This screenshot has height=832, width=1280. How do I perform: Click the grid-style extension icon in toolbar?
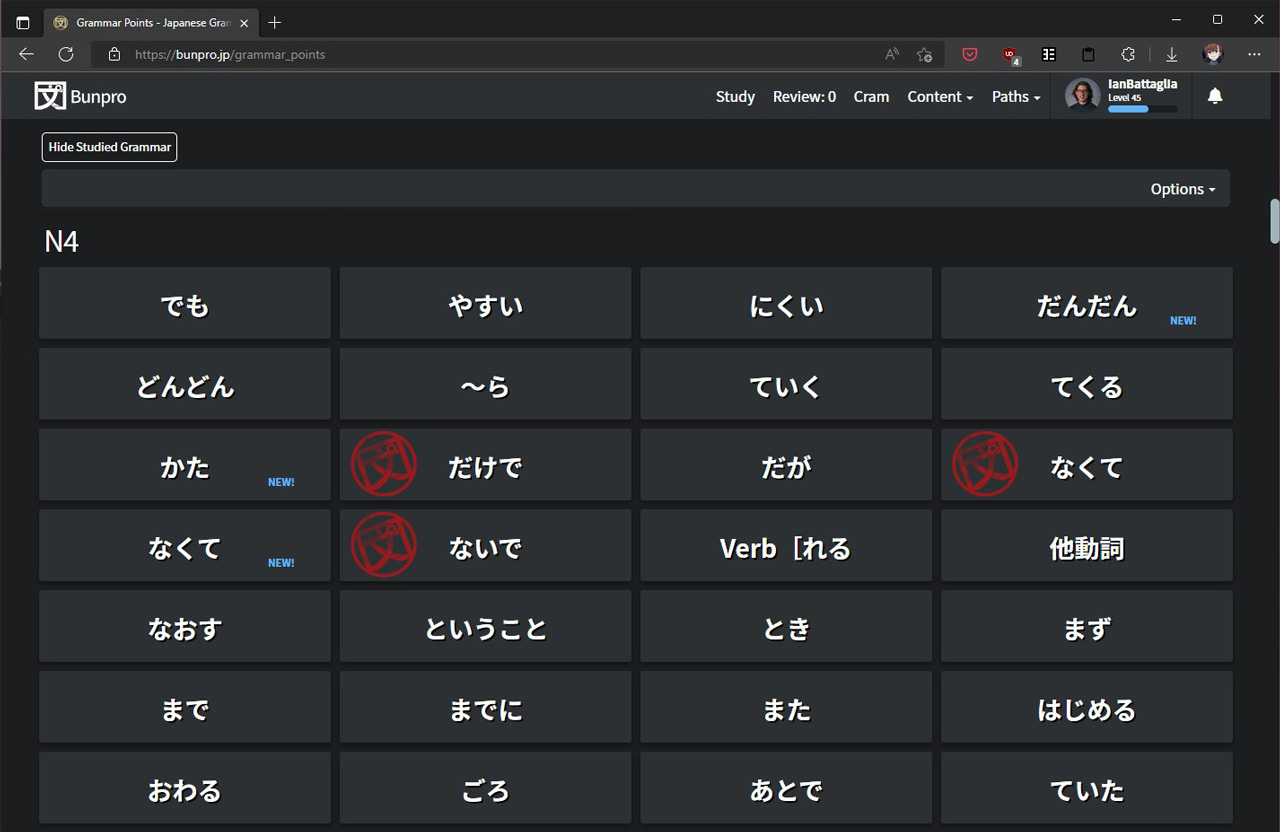pos(1049,54)
